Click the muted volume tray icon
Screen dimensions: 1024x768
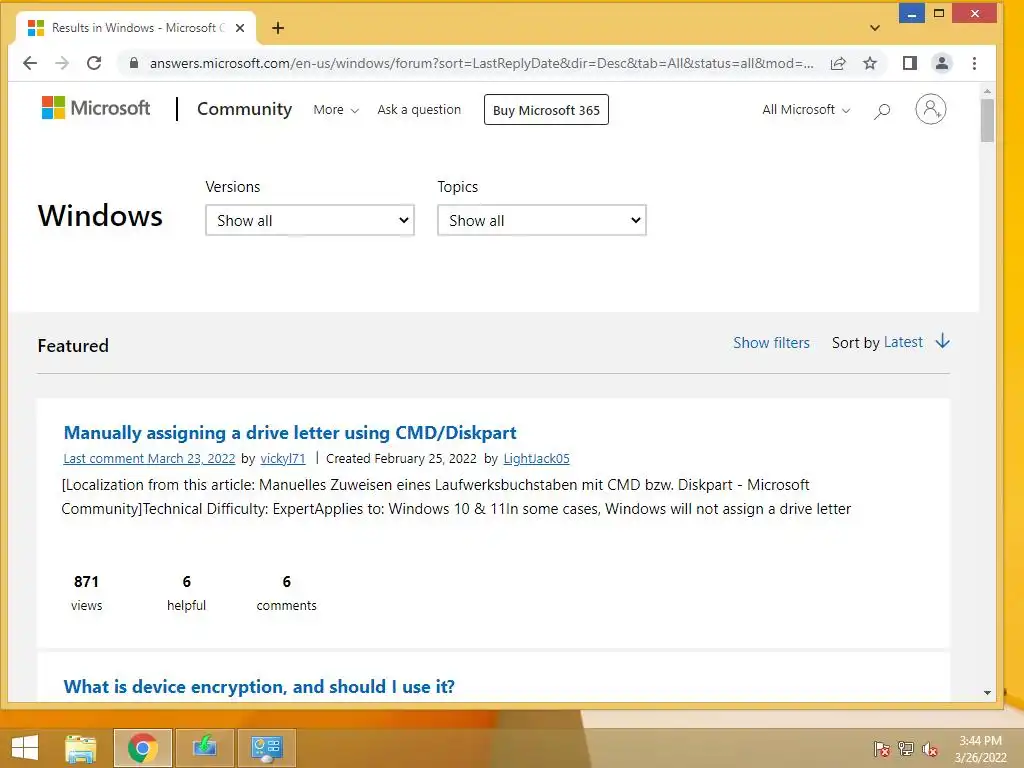[x=930, y=749]
